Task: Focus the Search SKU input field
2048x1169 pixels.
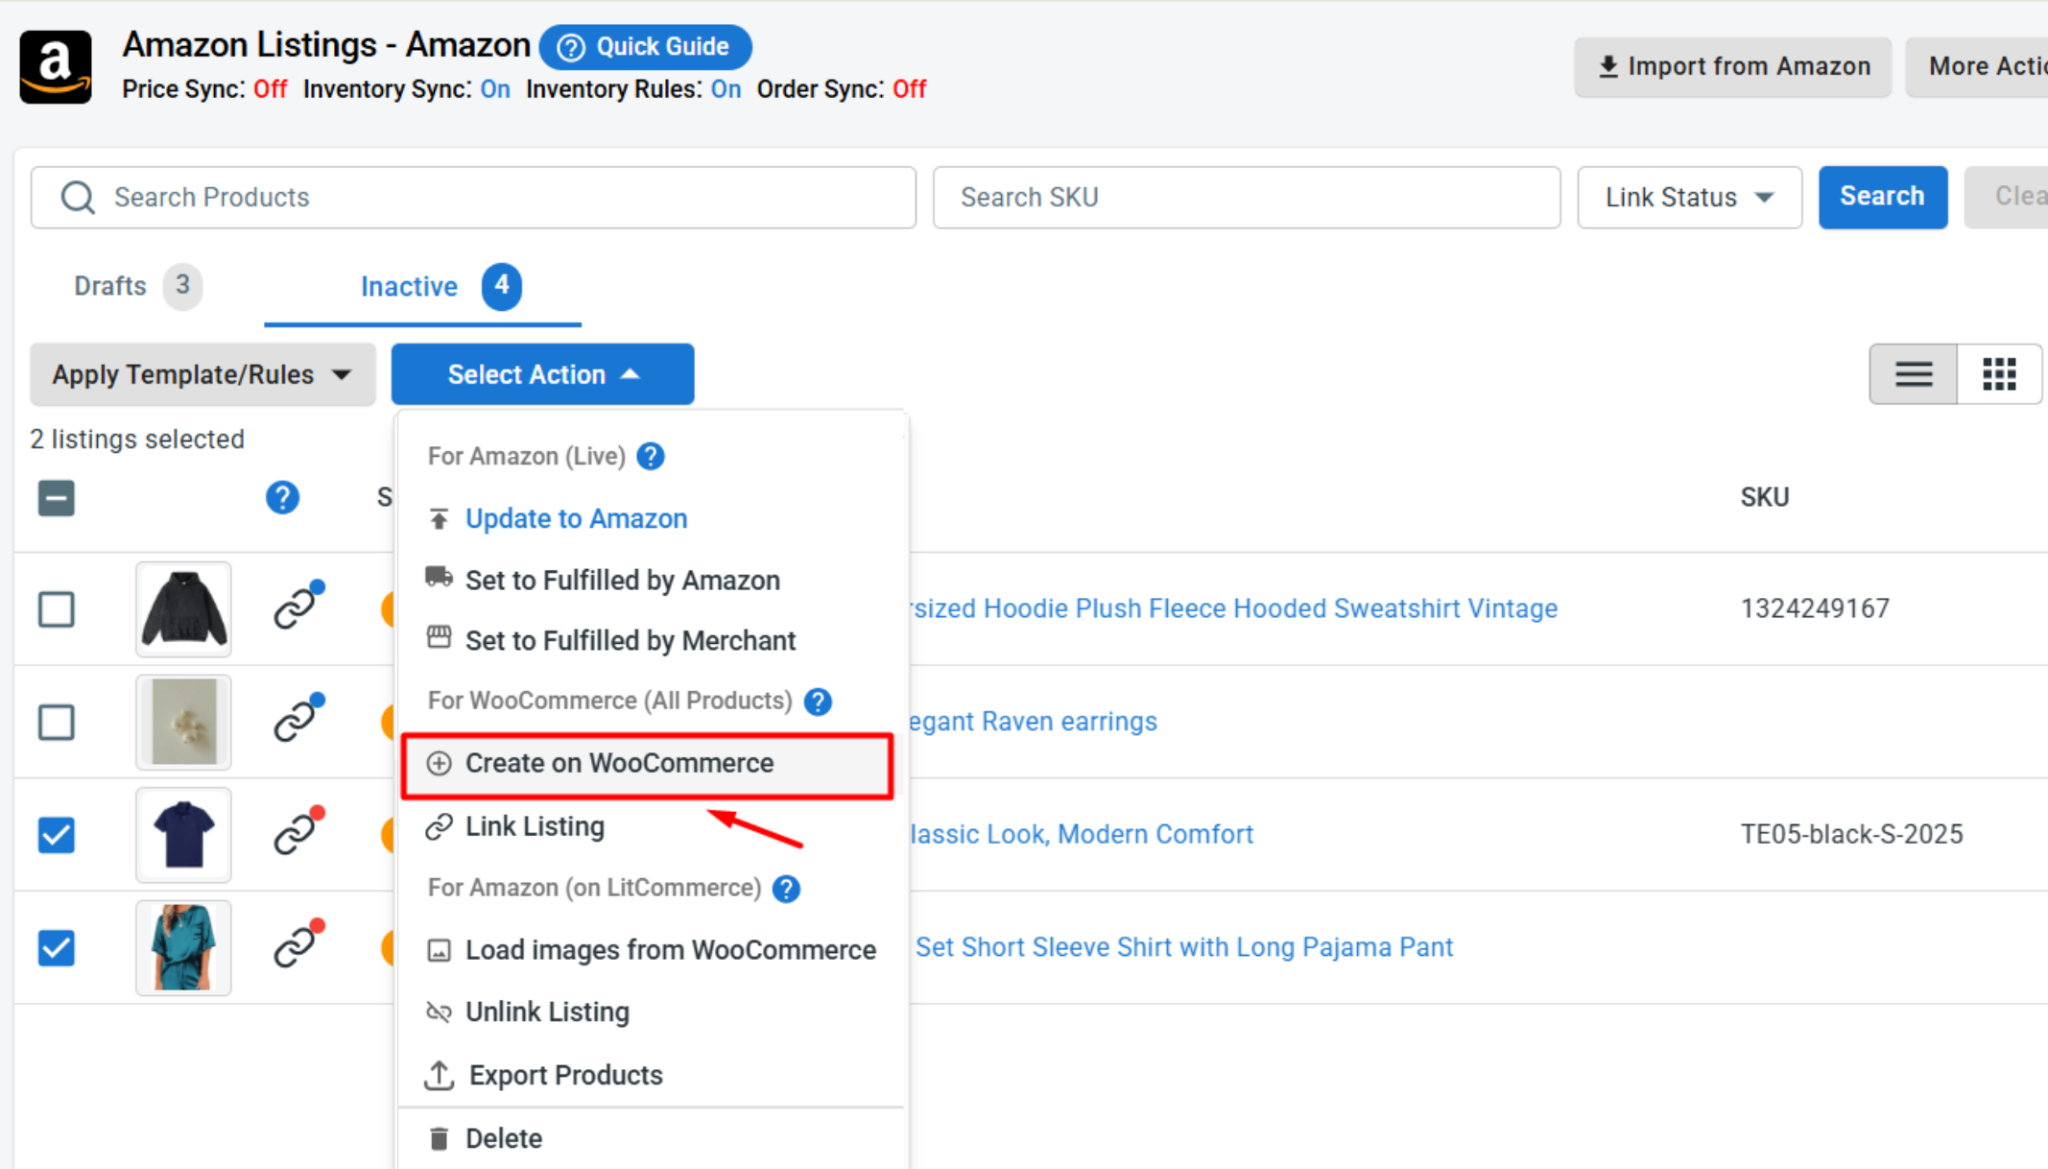Action: pos(1246,197)
